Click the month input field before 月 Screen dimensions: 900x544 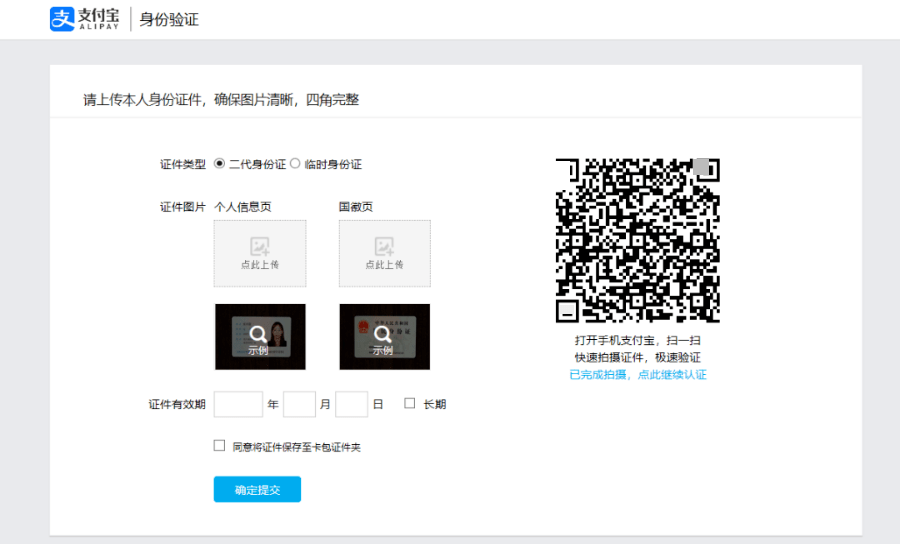[299, 404]
